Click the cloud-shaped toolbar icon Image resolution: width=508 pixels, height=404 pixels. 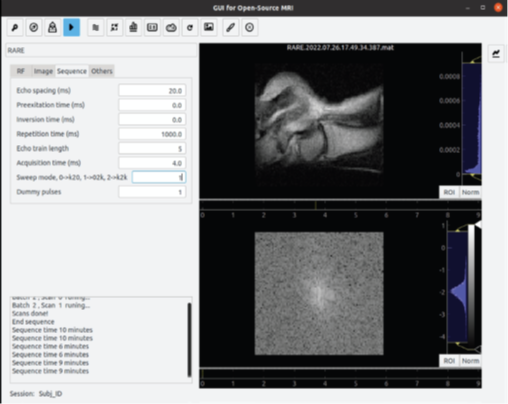[x=171, y=27]
